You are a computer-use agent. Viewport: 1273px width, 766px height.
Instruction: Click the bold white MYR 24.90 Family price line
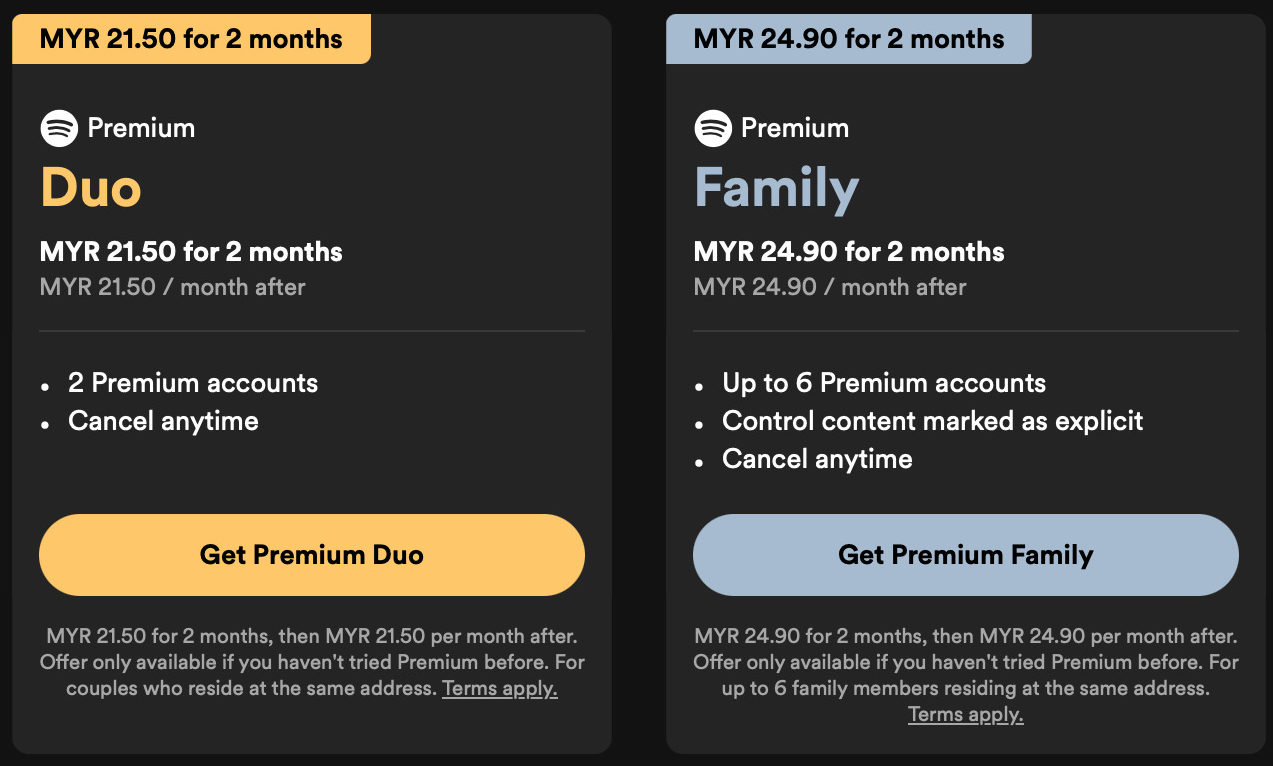849,251
